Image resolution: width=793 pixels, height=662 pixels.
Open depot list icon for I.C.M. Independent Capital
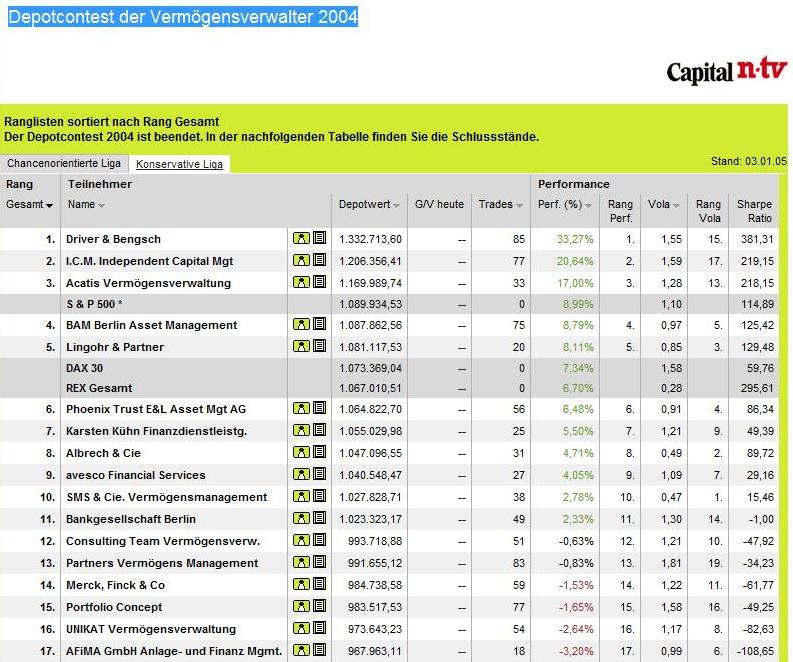coord(319,260)
